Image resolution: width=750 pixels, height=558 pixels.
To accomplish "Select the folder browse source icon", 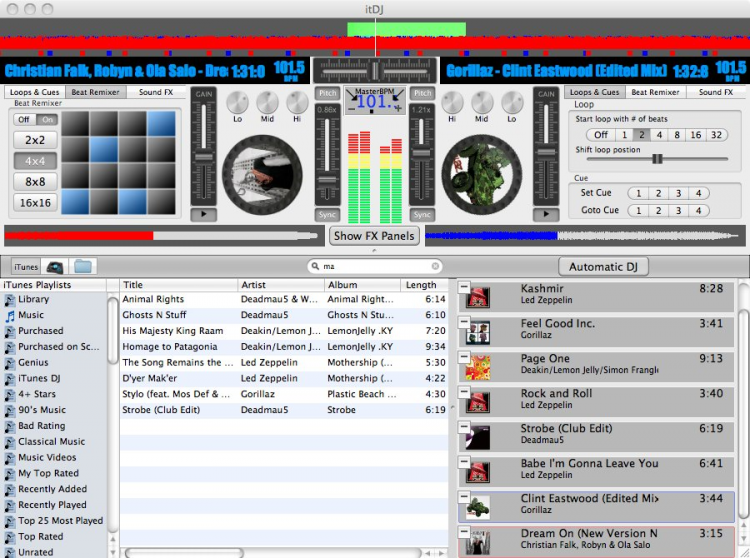I will [x=83, y=266].
